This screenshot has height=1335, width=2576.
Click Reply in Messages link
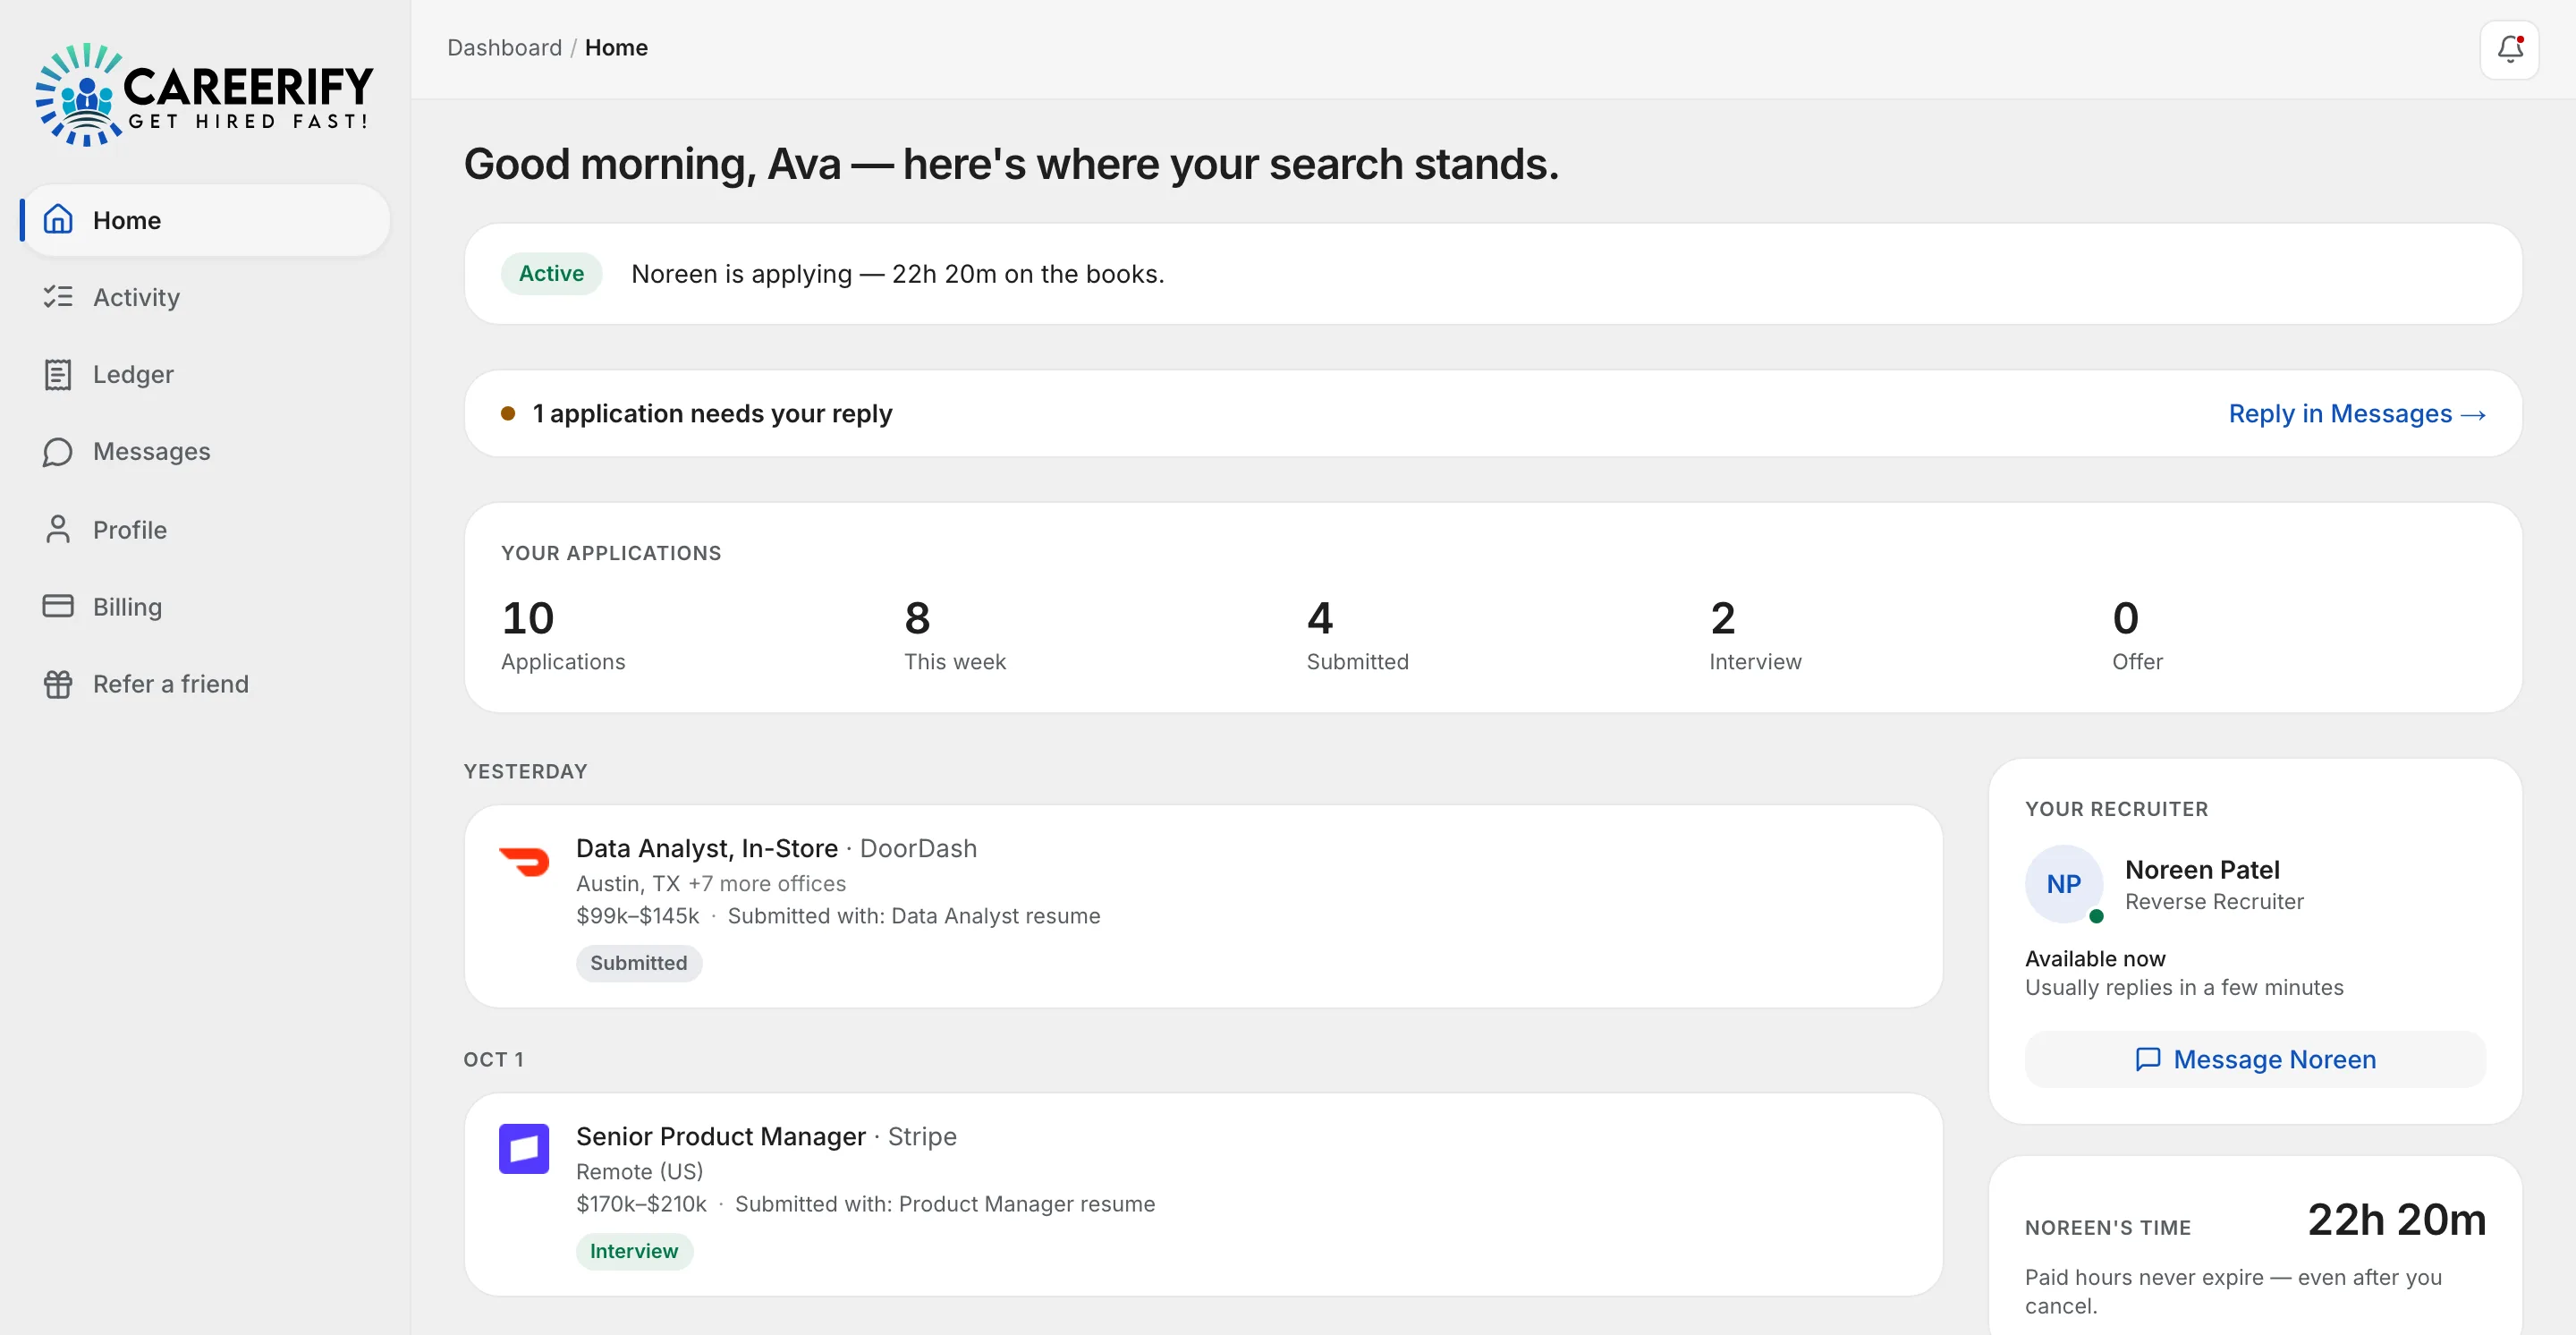(x=2357, y=413)
